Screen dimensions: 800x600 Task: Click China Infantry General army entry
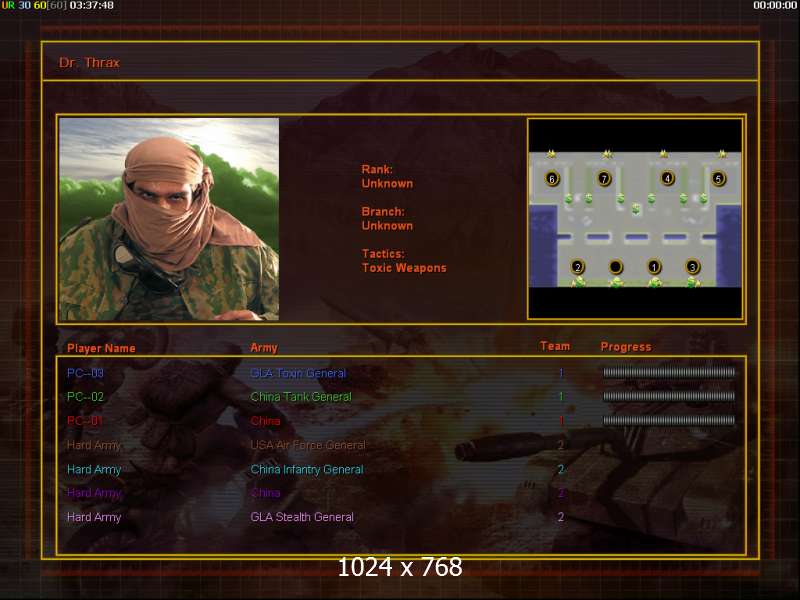[307, 469]
